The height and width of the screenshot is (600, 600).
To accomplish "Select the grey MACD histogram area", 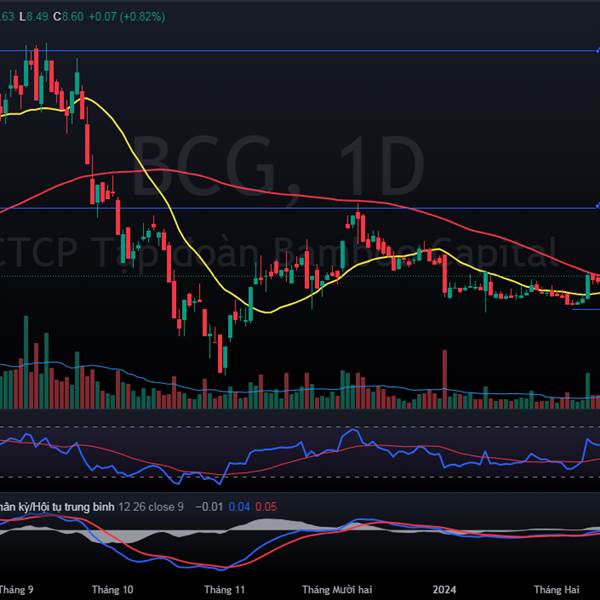I will coord(268,524).
